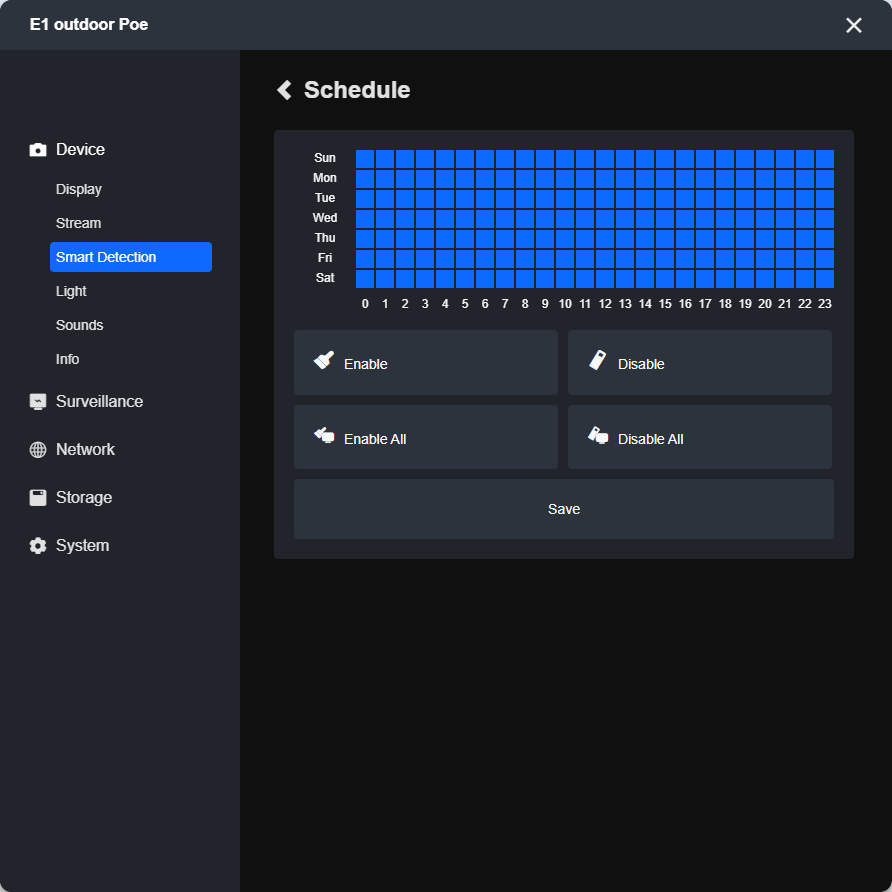Image resolution: width=892 pixels, height=892 pixels.
Task: Click the Device camera icon
Action: [38, 150]
